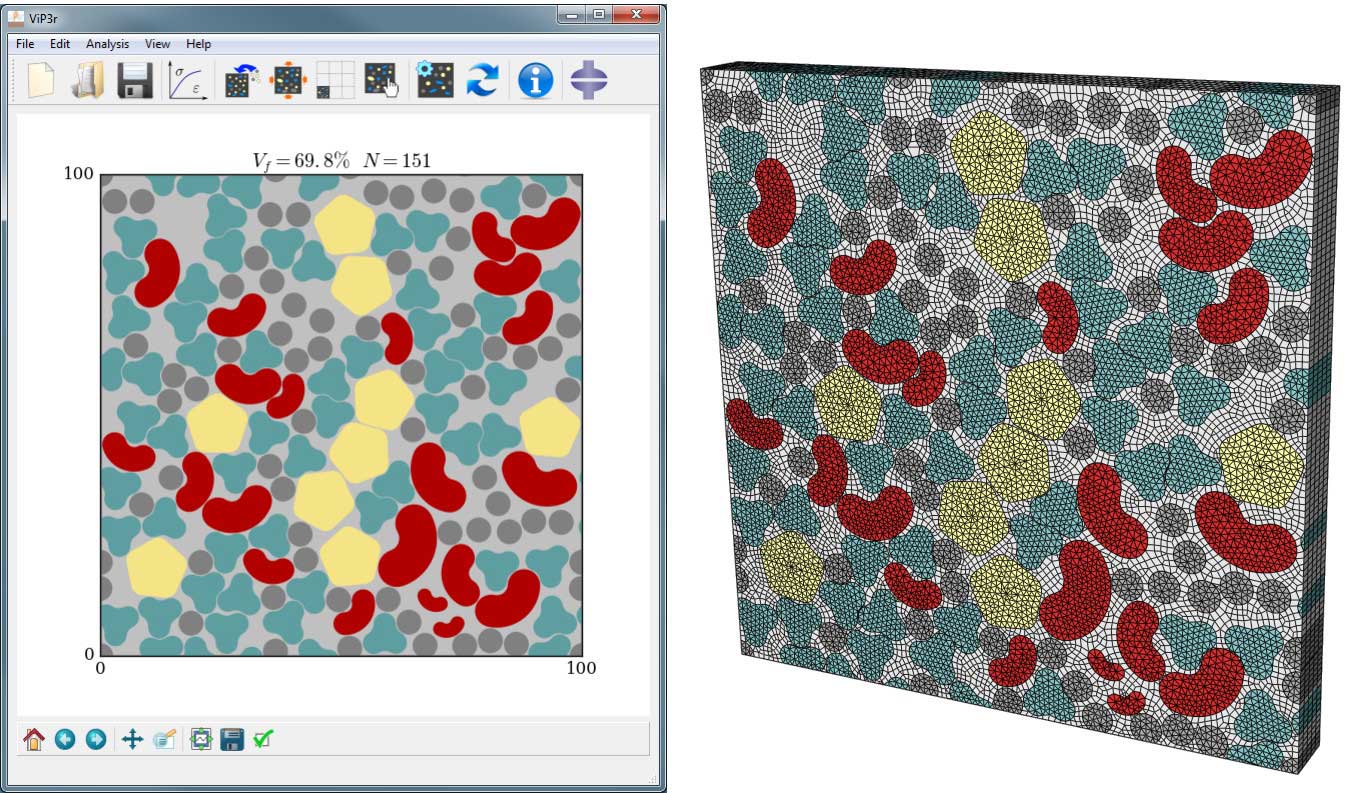The image size is (1348, 793).
Task: Open microstructure settings gear icon
Action: (435, 80)
